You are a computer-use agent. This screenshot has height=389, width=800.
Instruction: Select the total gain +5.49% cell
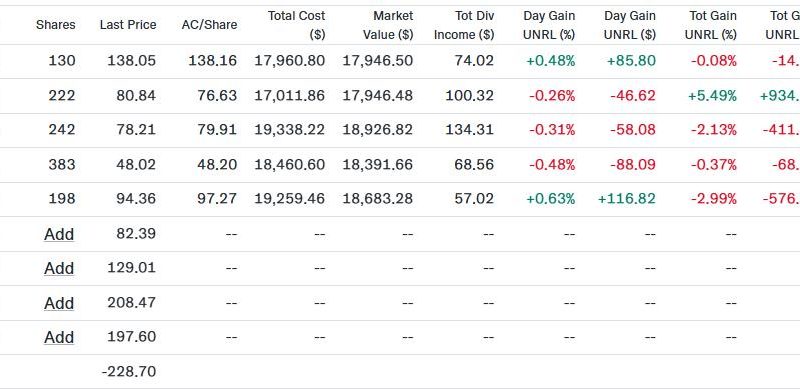(x=712, y=95)
